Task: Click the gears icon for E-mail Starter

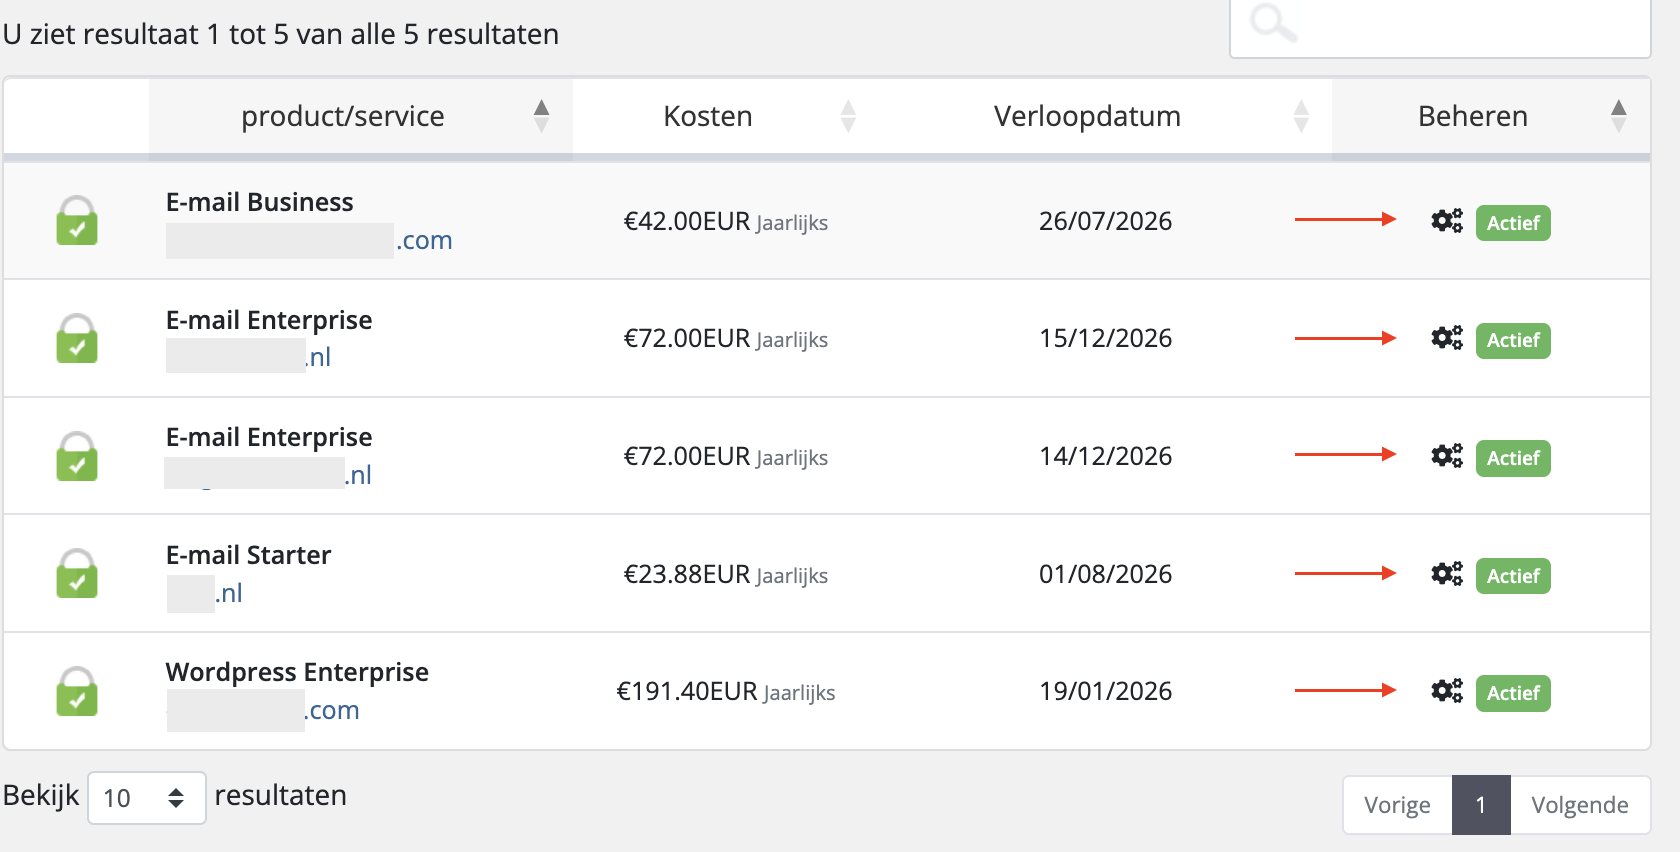Action: point(1446,574)
